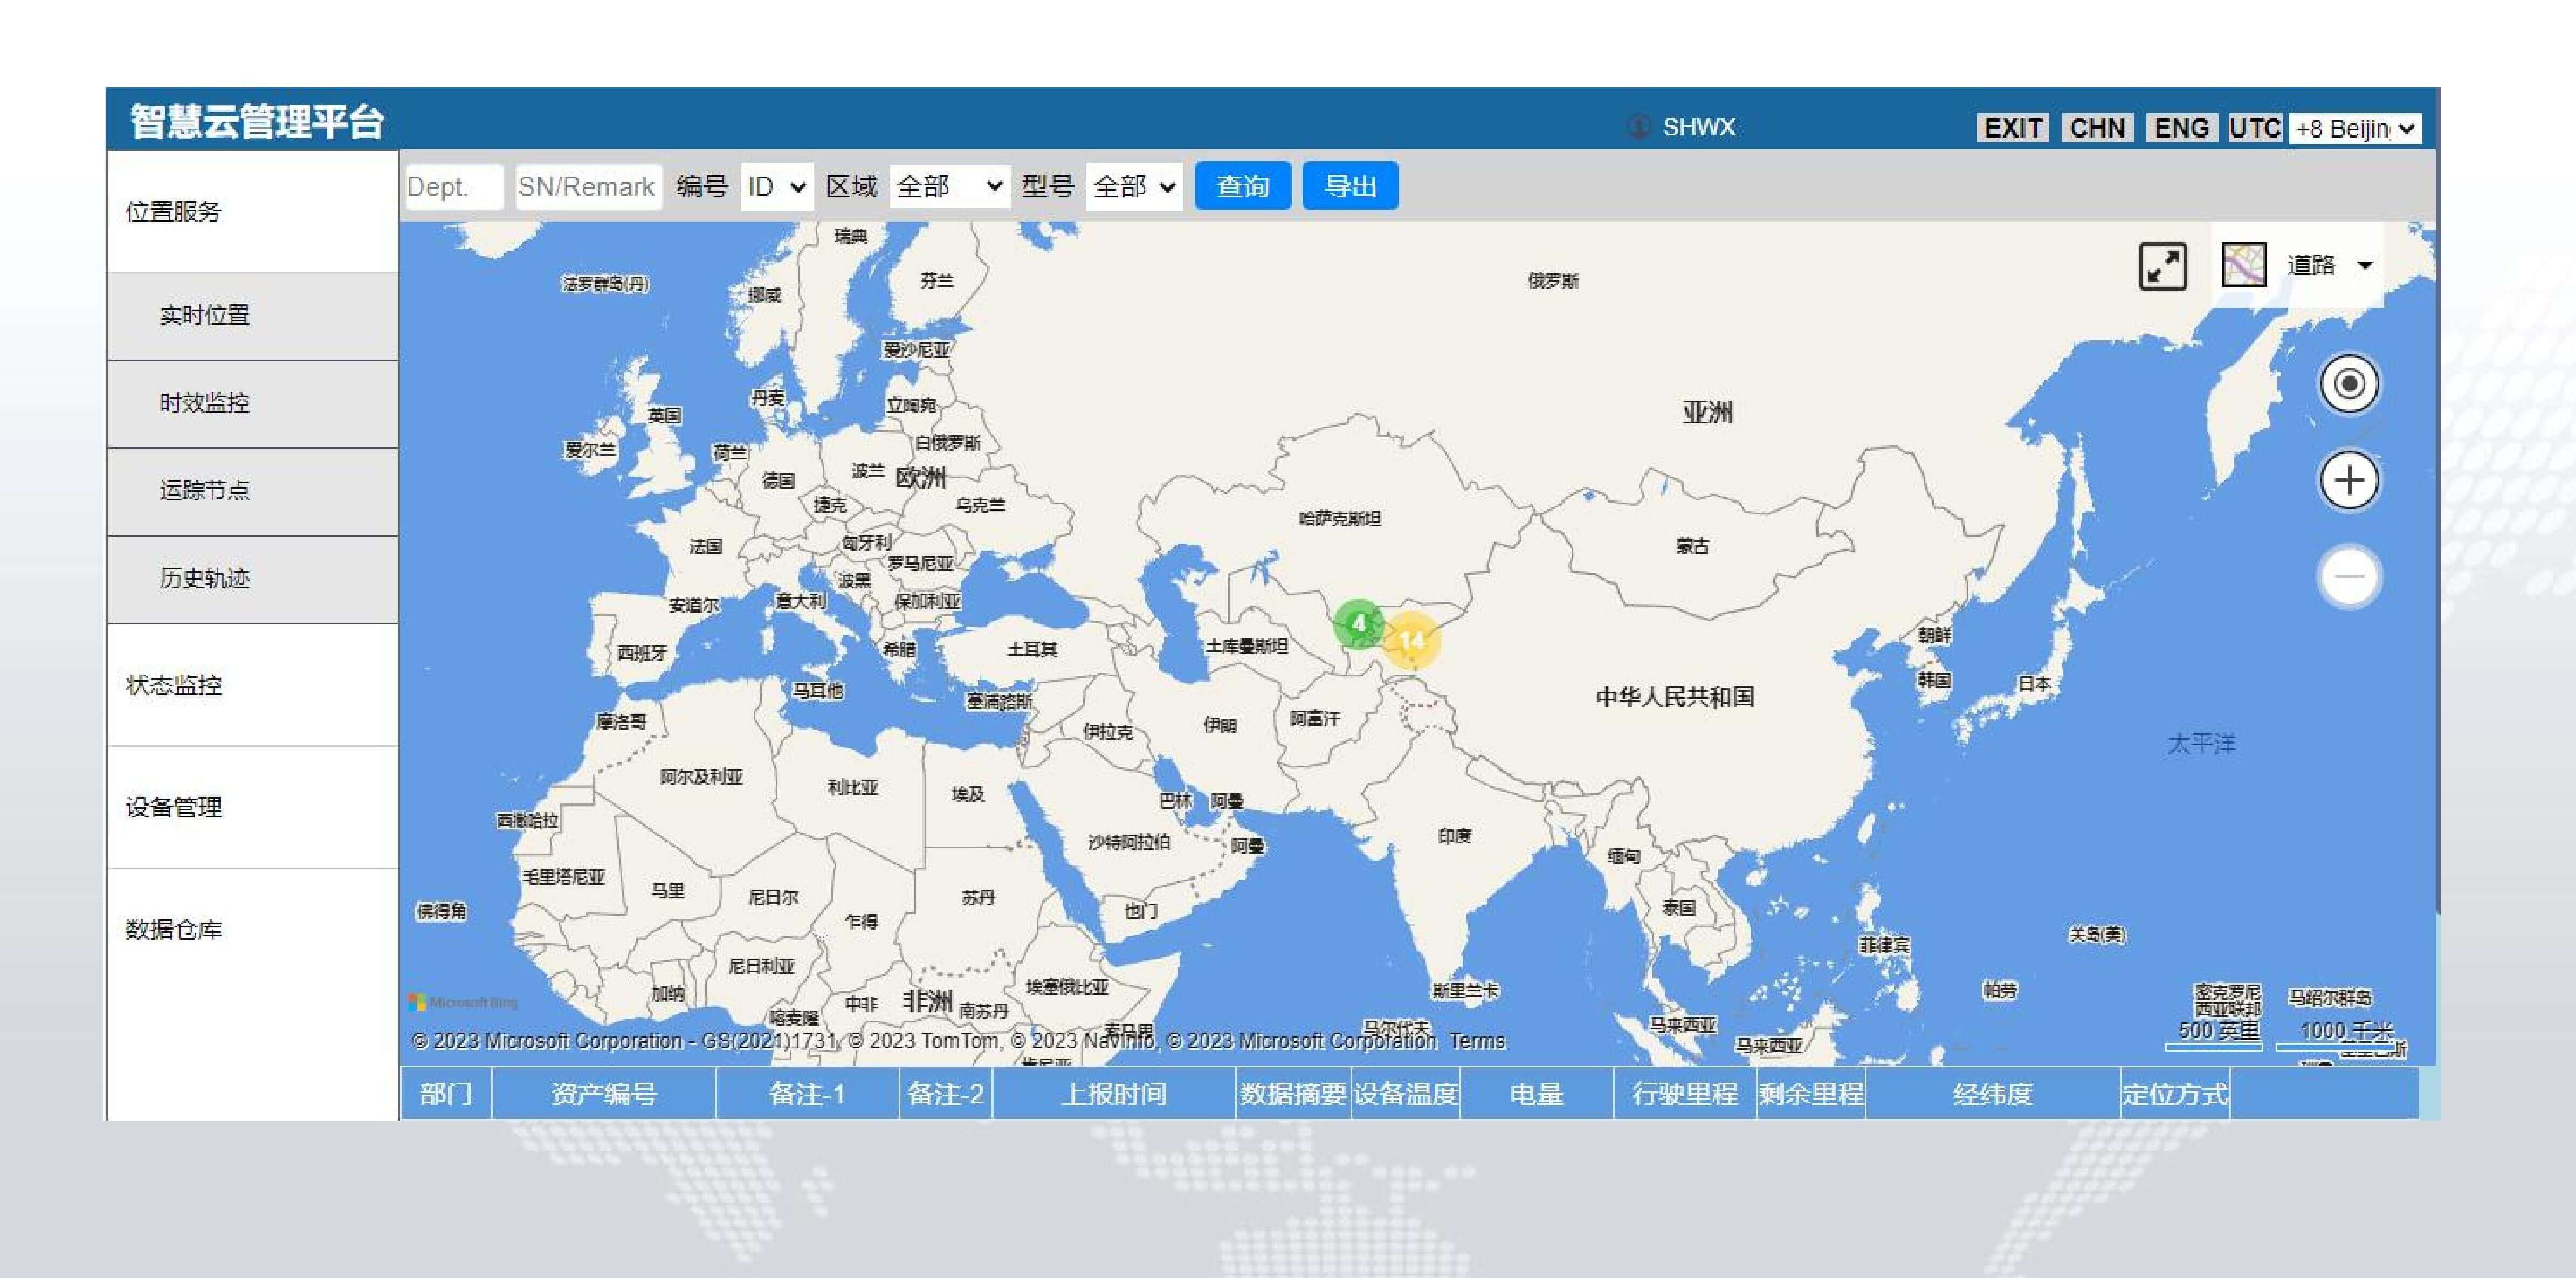Open the 编号 ID dropdown
2576x1278 pixels.
776,187
